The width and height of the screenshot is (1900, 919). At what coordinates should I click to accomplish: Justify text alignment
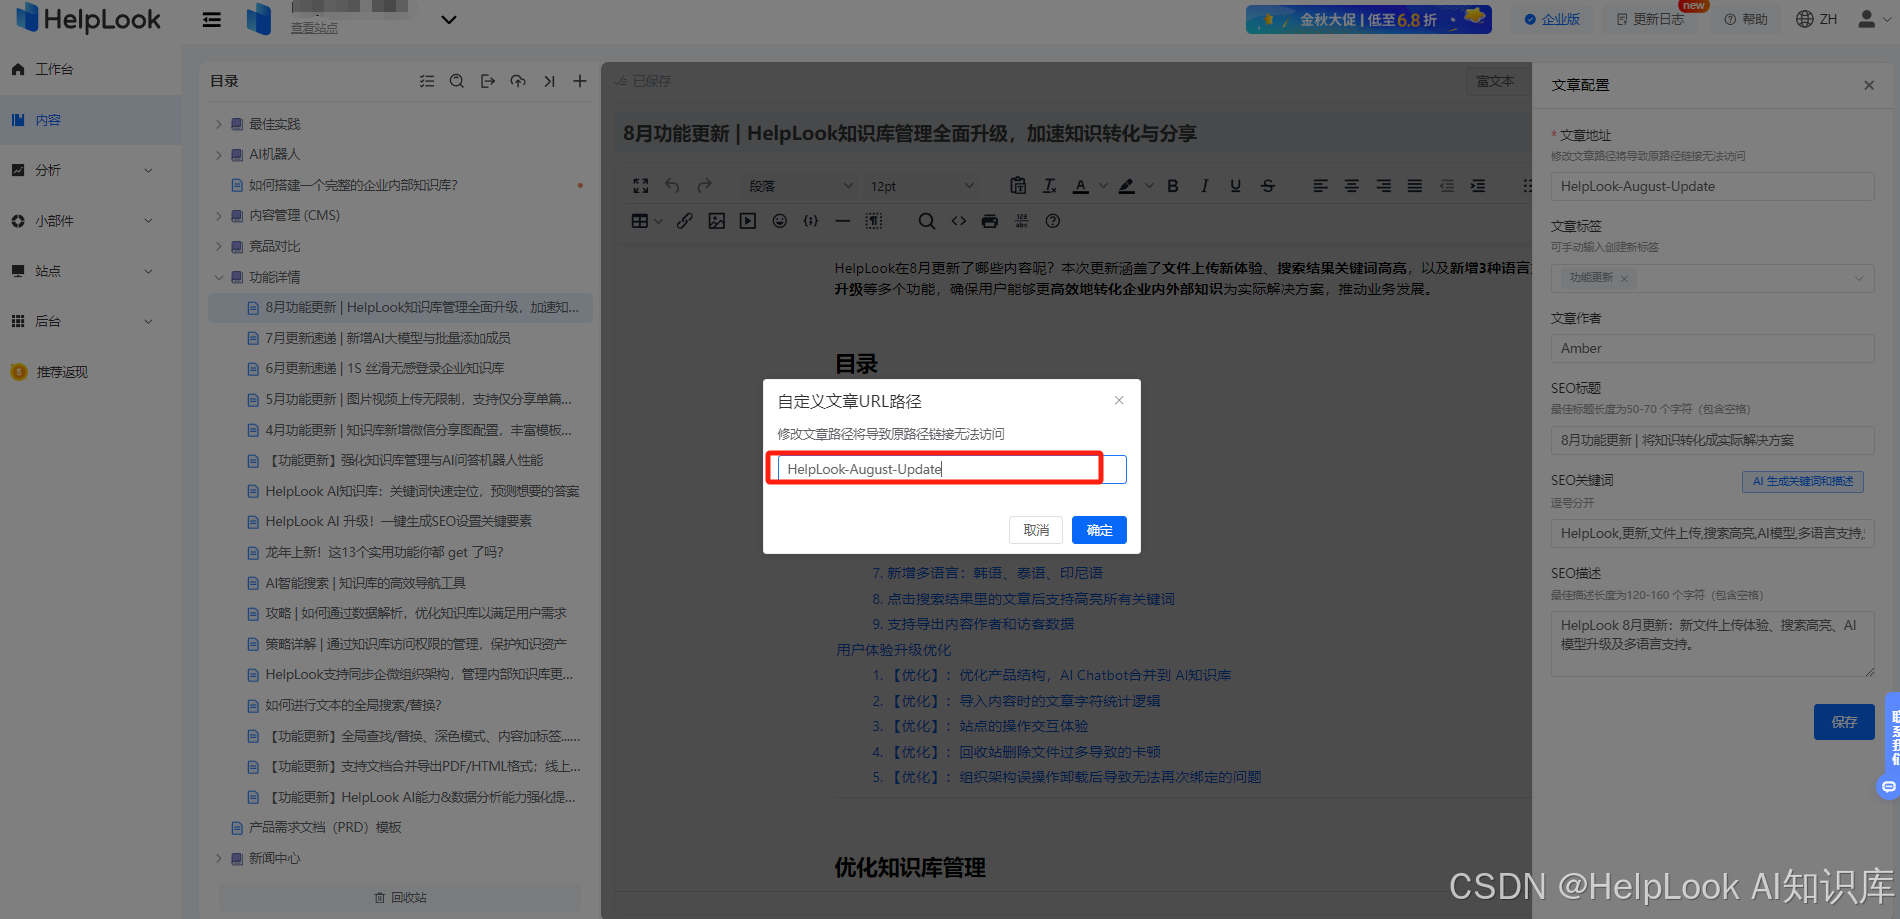[x=1415, y=186]
